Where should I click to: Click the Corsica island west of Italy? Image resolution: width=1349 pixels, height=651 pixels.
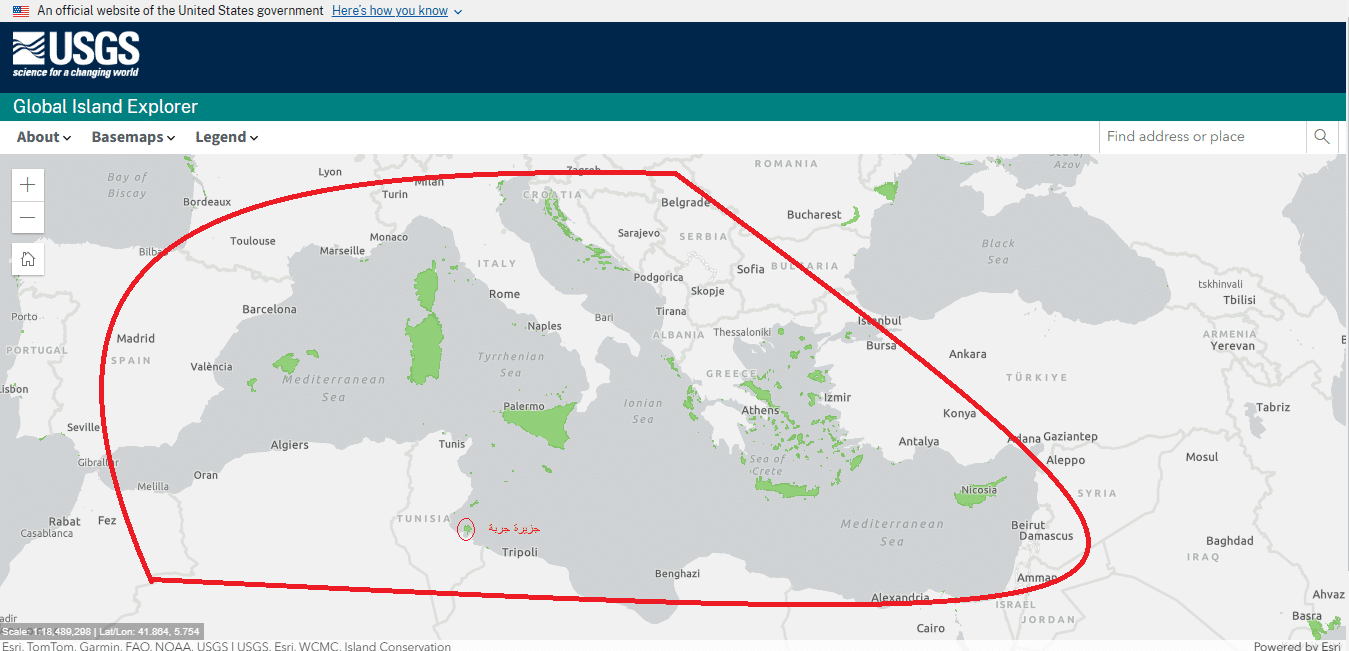427,288
